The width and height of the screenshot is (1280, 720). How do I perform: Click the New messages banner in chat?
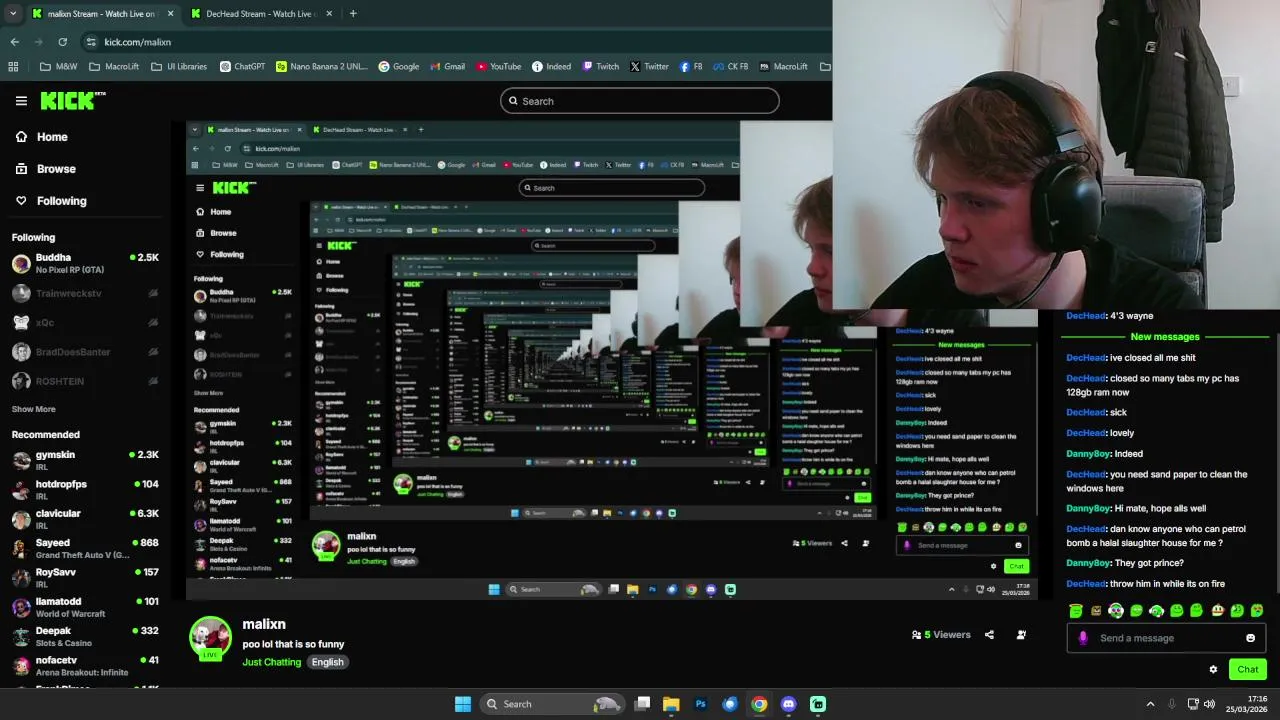coord(1164,337)
